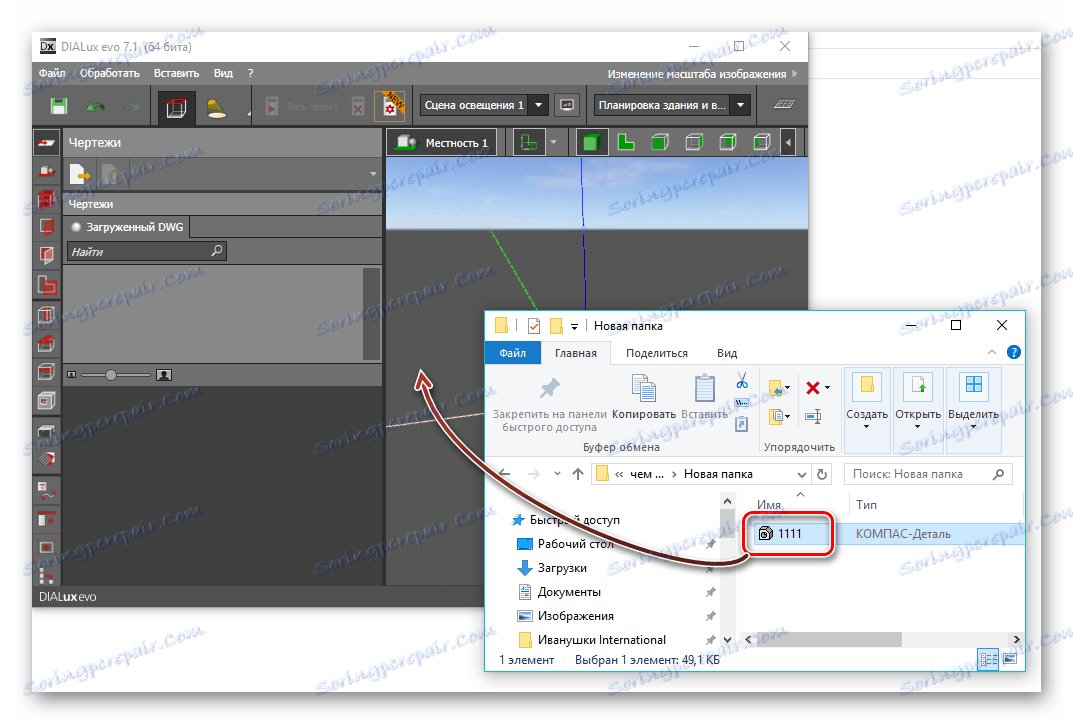The width and height of the screenshot is (1073, 724).
Task: Adjust the thumbnail size slider in Чертежи panel
Action: pos(111,375)
